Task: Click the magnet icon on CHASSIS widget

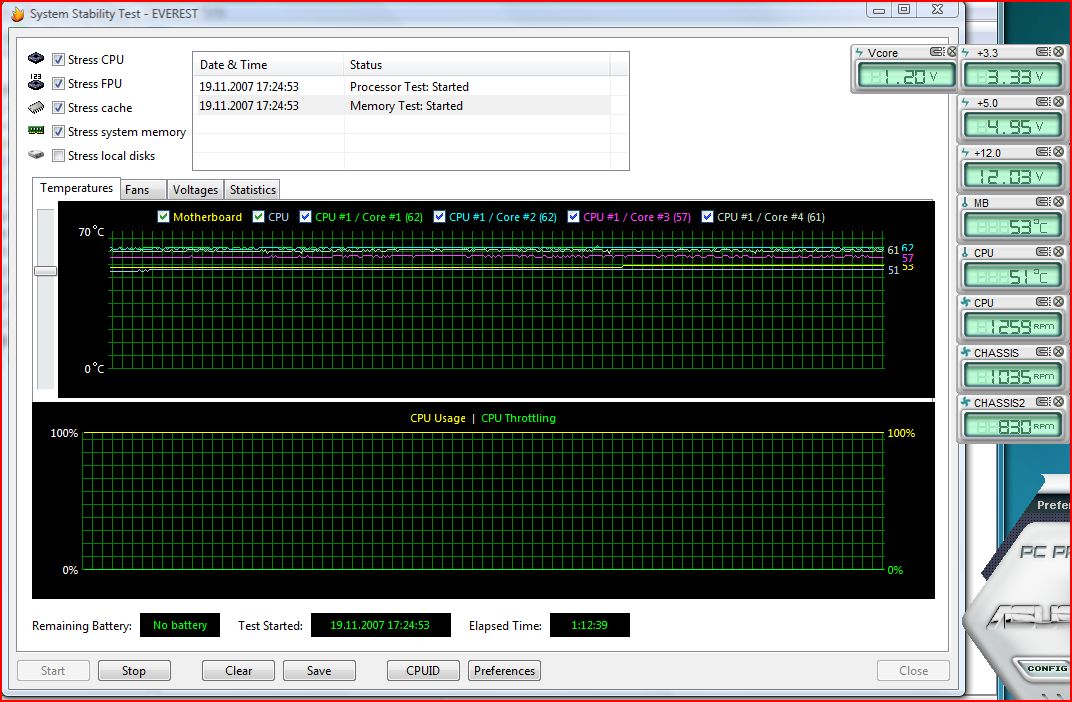Action: [1044, 352]
